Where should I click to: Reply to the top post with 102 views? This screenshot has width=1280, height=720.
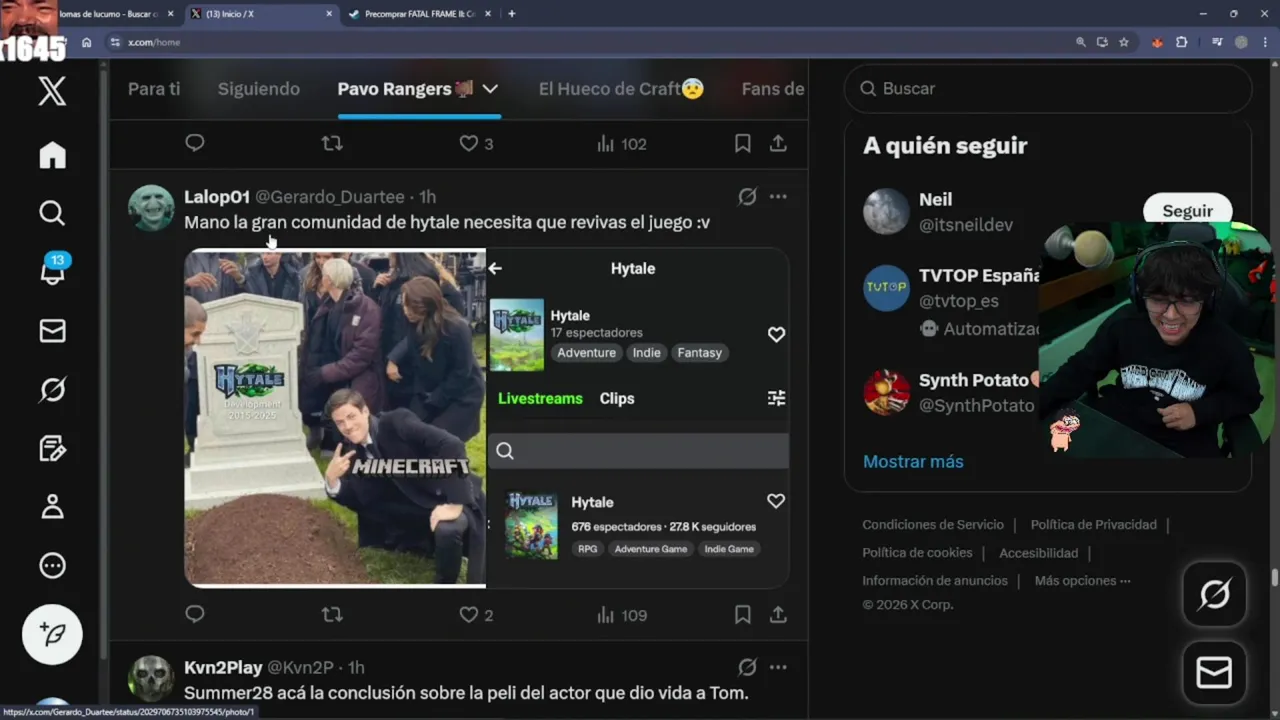(x=195, y=143)
